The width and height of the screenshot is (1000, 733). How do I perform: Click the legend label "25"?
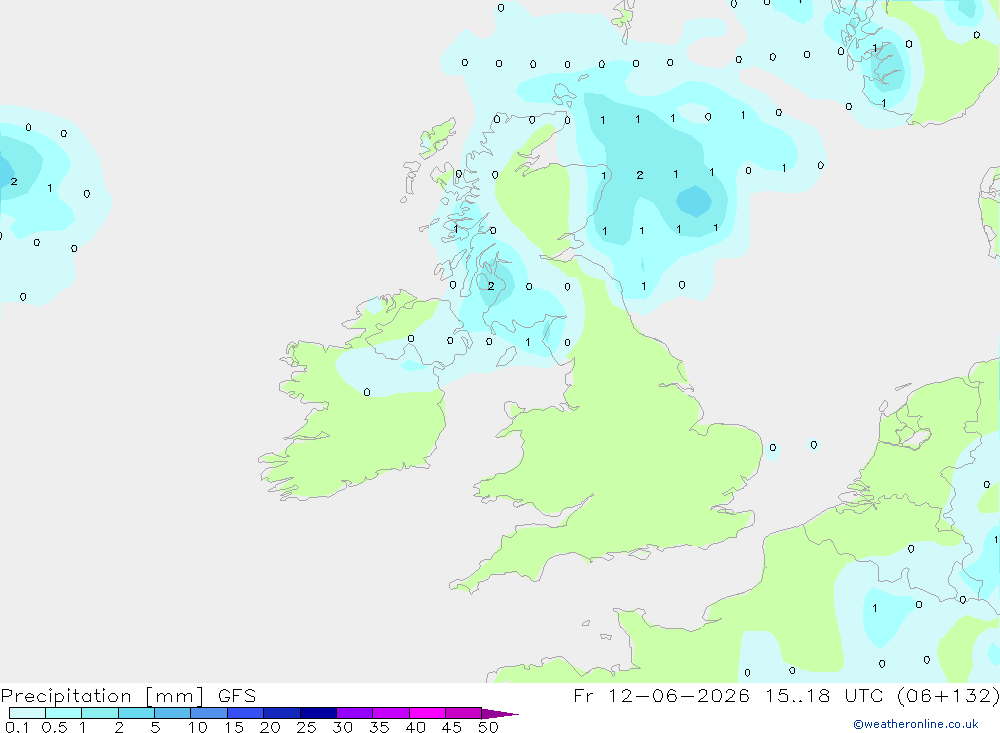(x=307, y=727)
